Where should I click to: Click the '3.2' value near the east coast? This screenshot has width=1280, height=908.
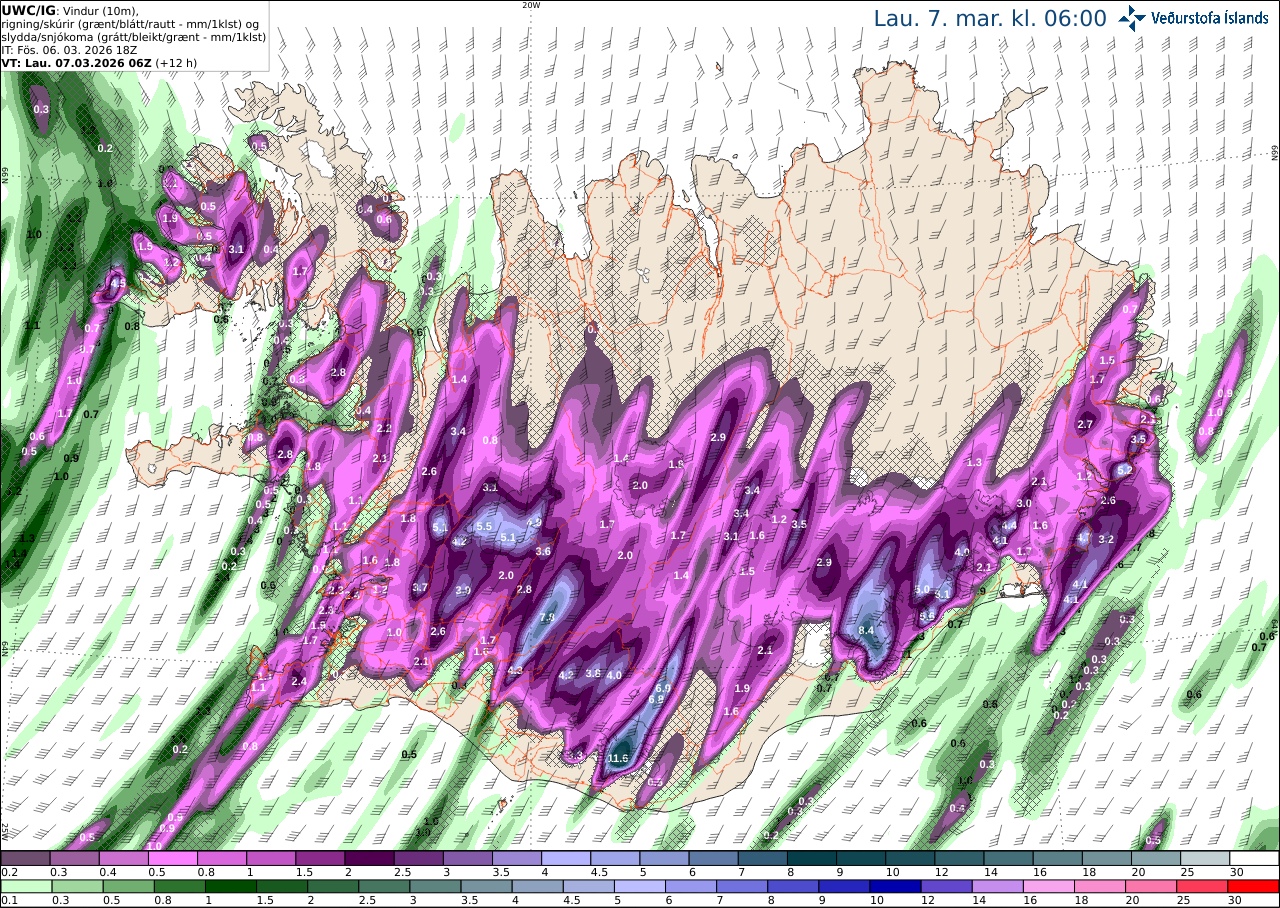1106,539
